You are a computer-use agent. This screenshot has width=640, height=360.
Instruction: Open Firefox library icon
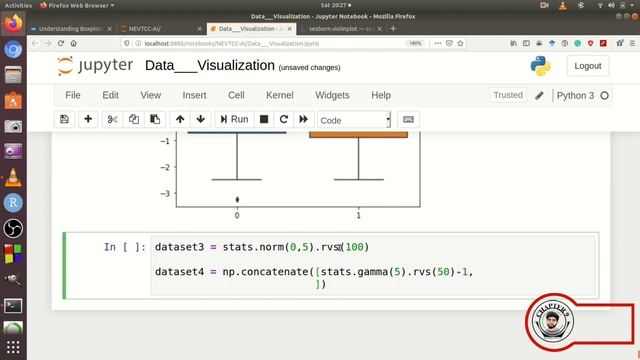point(513,43)
